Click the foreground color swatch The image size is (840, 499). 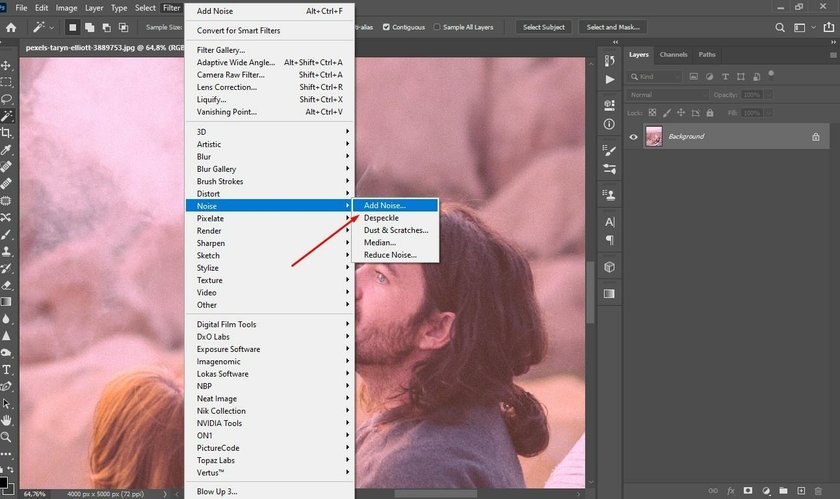pyautogui.click(x=3, y=481)
